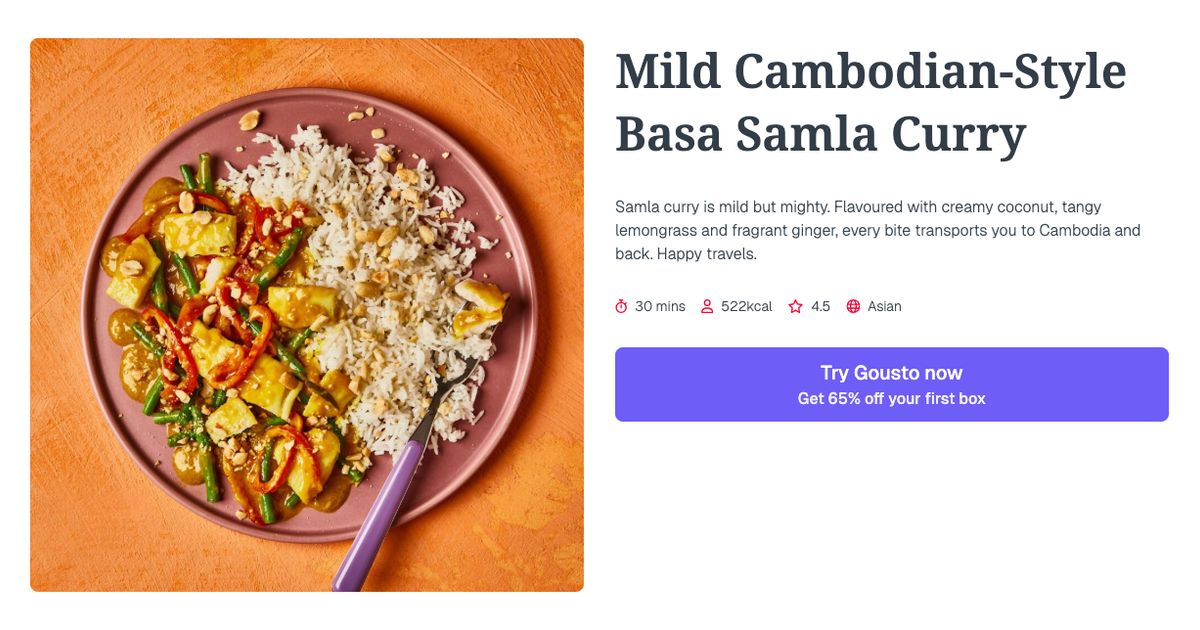This screenshot has height=630, width=1200.
Task: Open the curry dish photo
Action: [306, 314]
